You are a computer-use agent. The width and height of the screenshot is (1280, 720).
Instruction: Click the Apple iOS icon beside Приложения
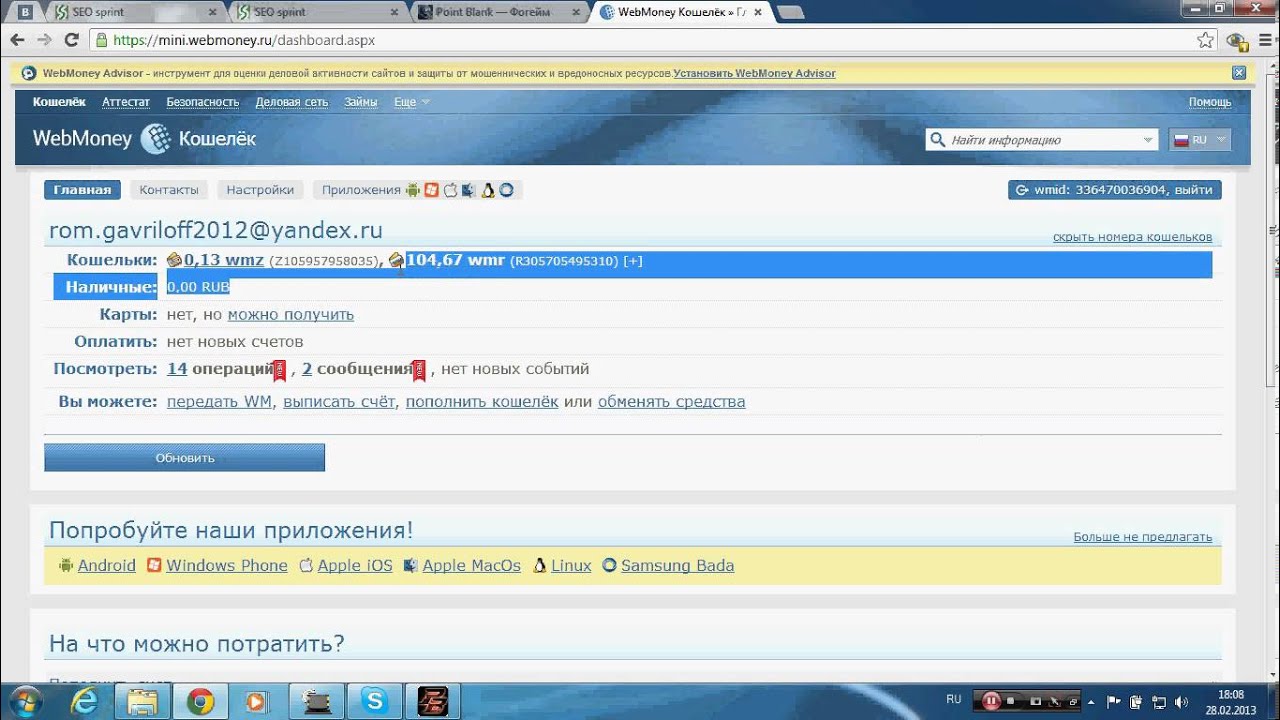pyautogui.click(x=450, y=190)
